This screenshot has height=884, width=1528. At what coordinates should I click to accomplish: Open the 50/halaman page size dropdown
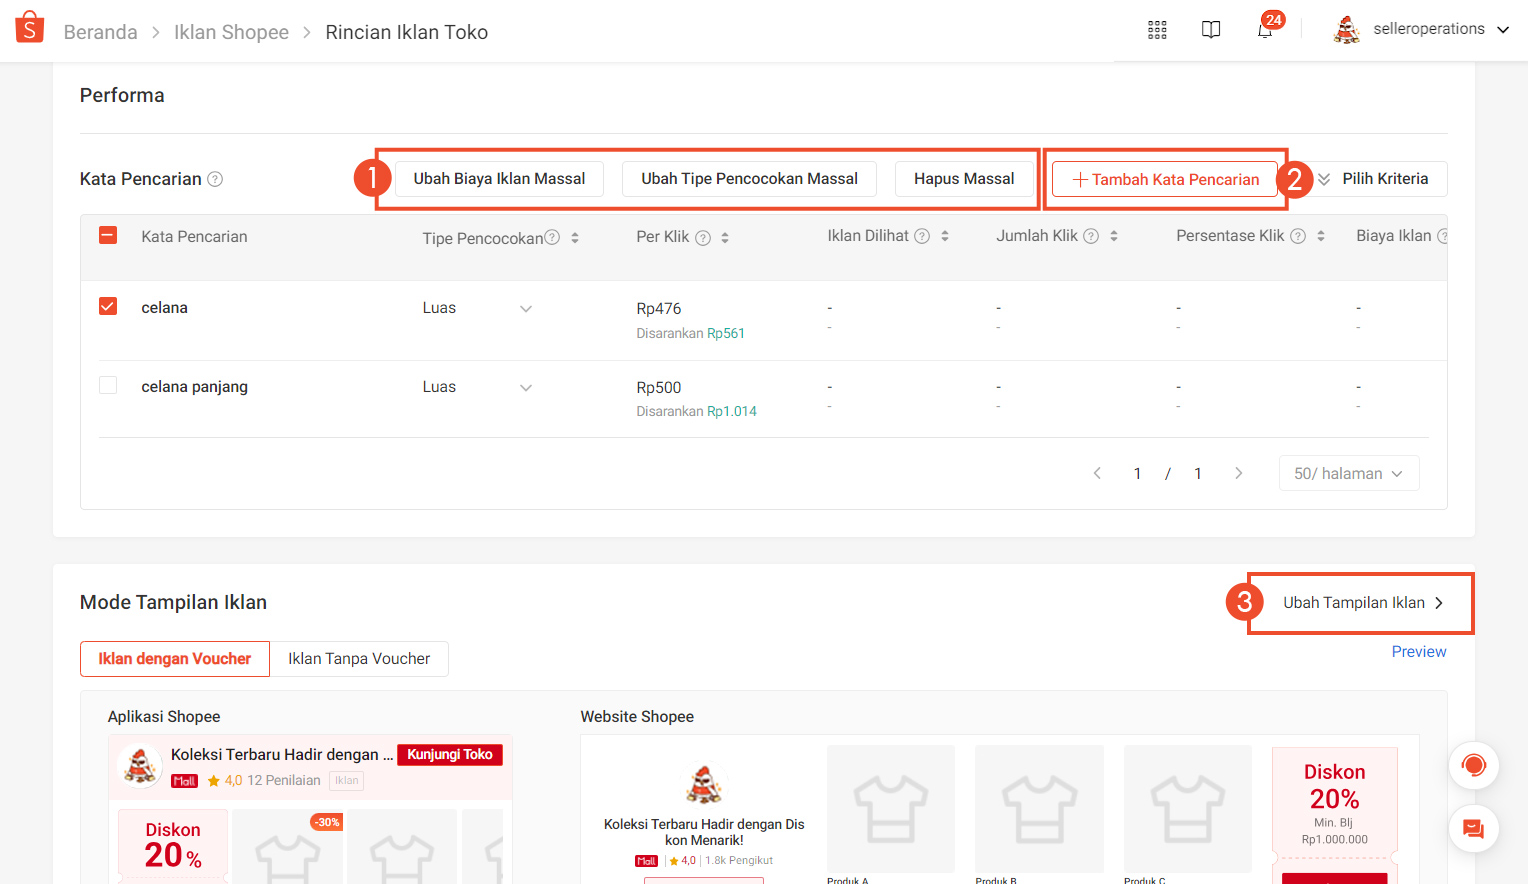1349,472
